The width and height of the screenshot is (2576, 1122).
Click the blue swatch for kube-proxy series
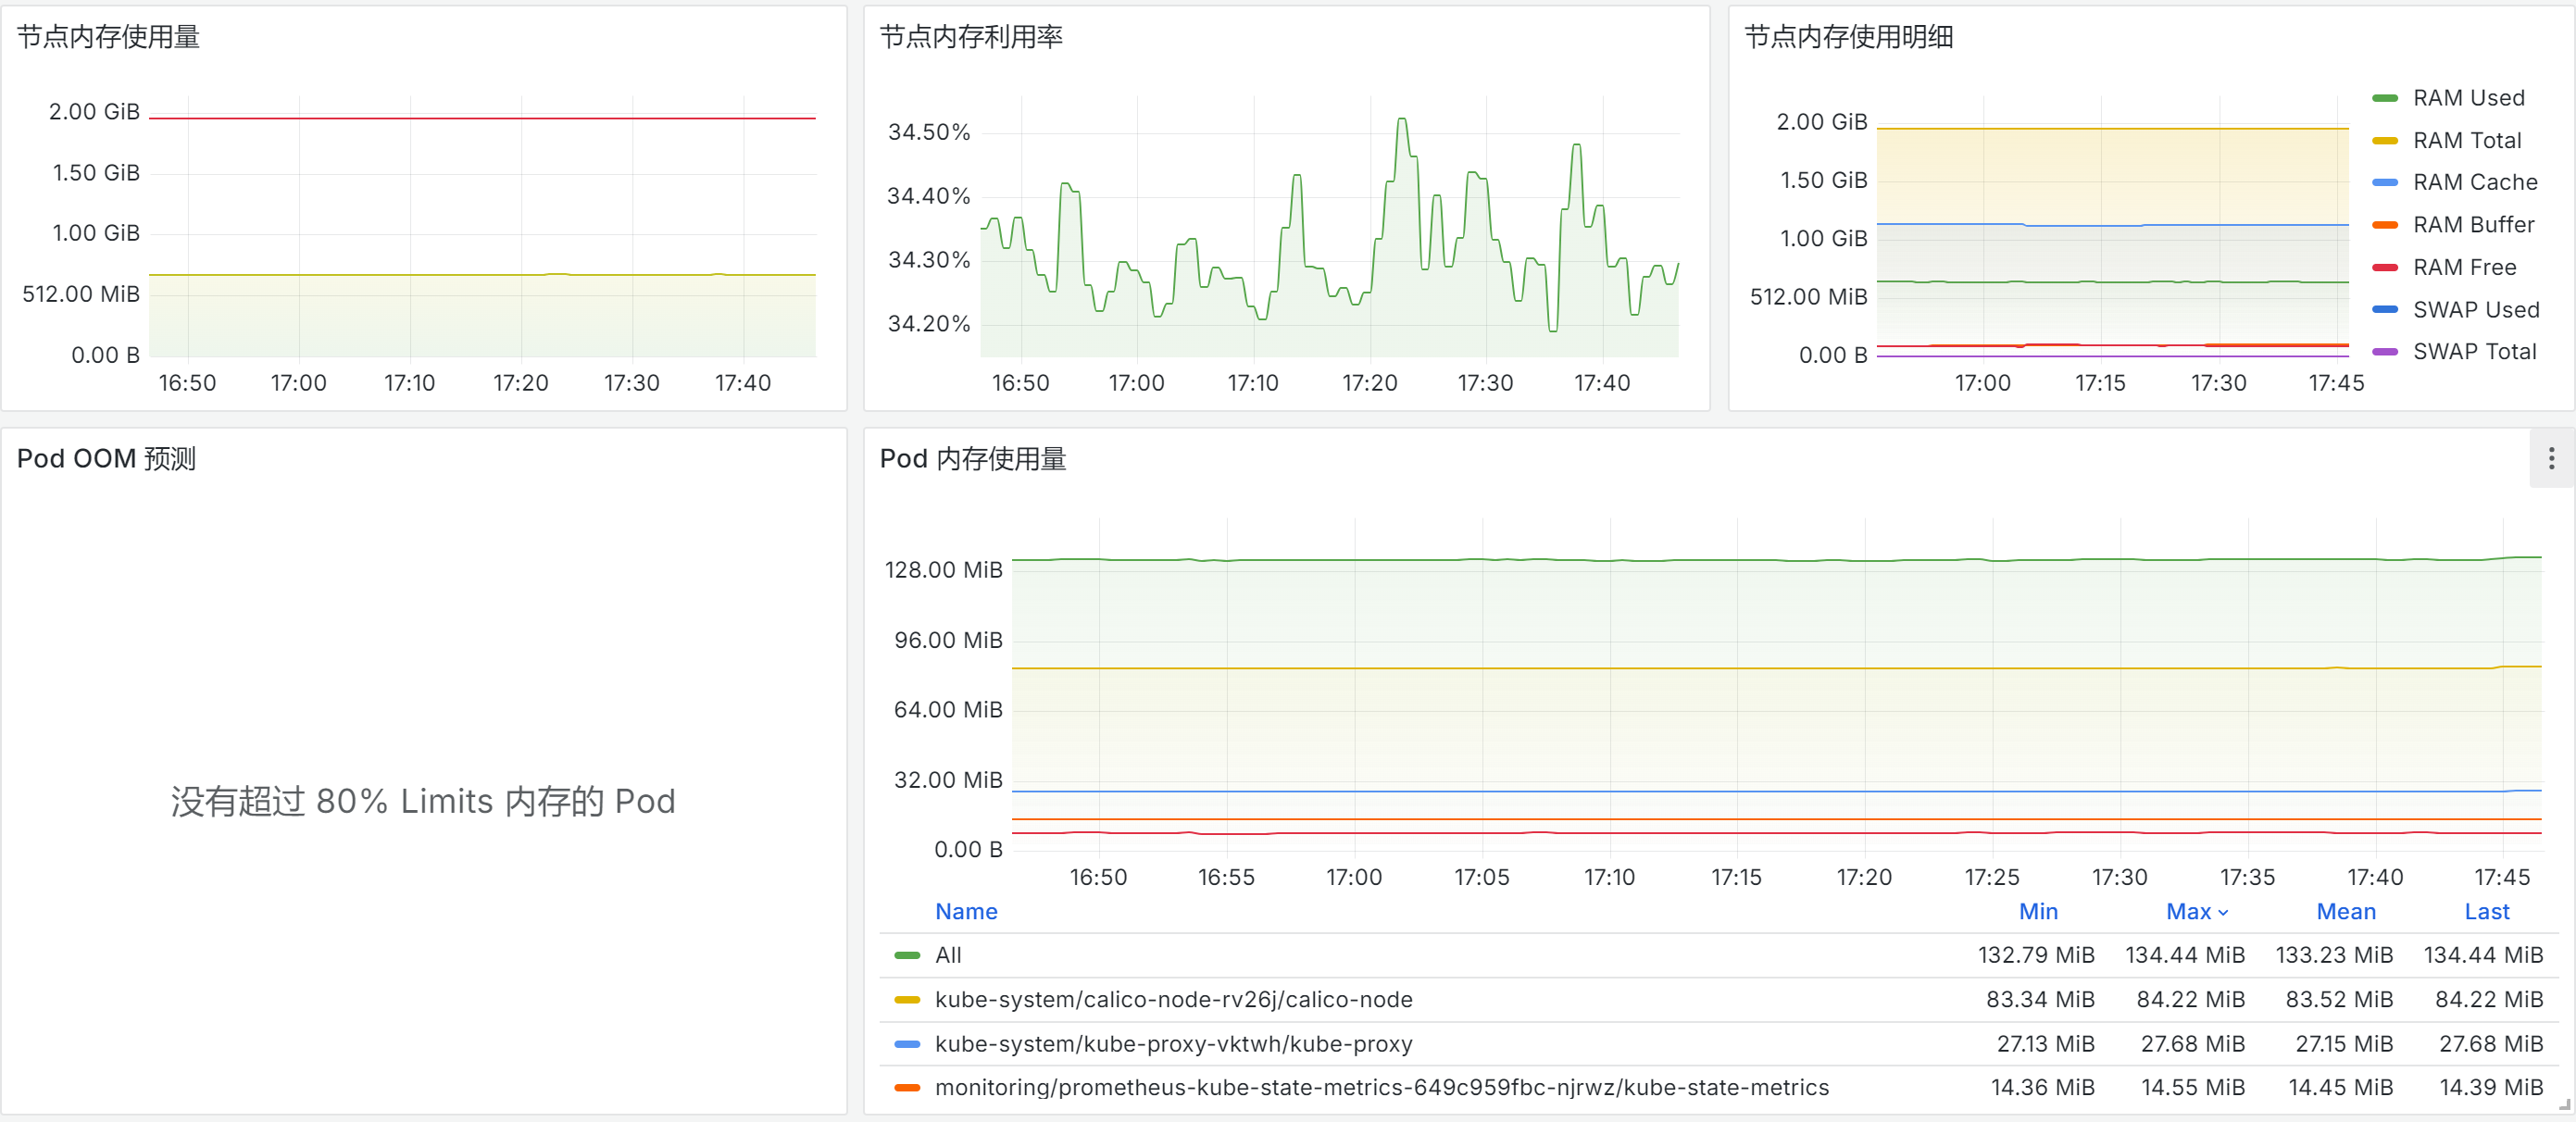tap(907, 1044)
